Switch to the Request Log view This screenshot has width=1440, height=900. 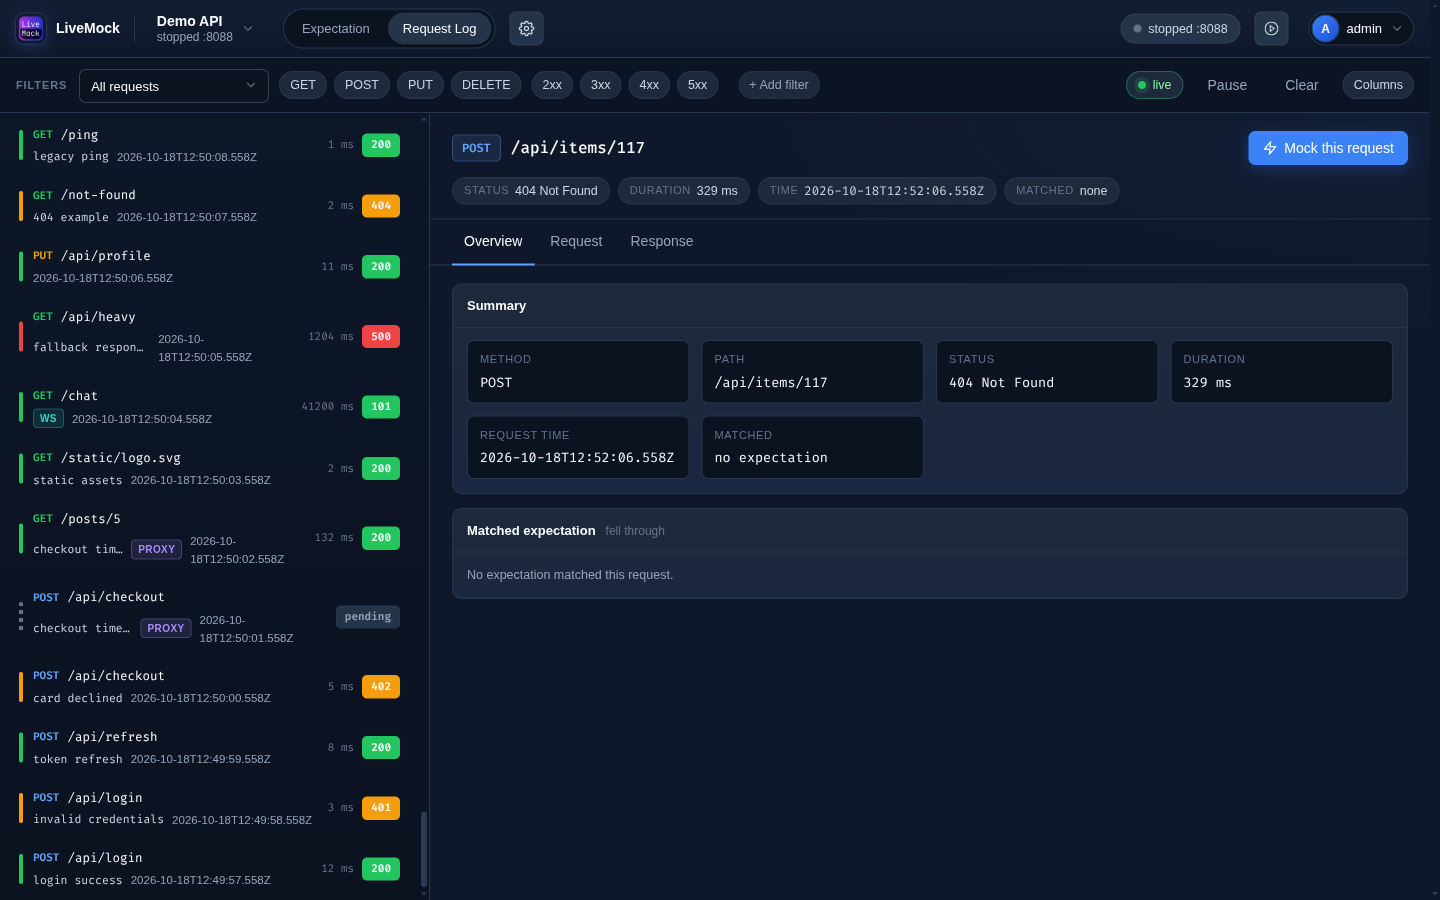pos(439,29)
